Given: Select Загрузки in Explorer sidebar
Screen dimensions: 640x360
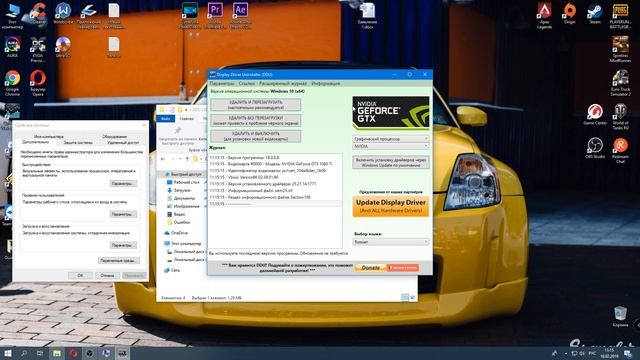Looking at the screenshot, I should [178, 190].
